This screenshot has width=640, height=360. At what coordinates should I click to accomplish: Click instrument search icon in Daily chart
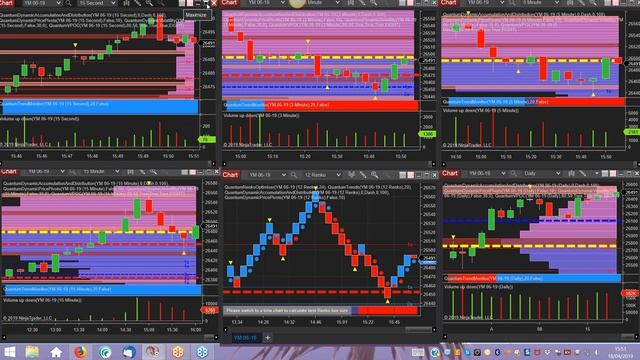click(x=513, y=173)
